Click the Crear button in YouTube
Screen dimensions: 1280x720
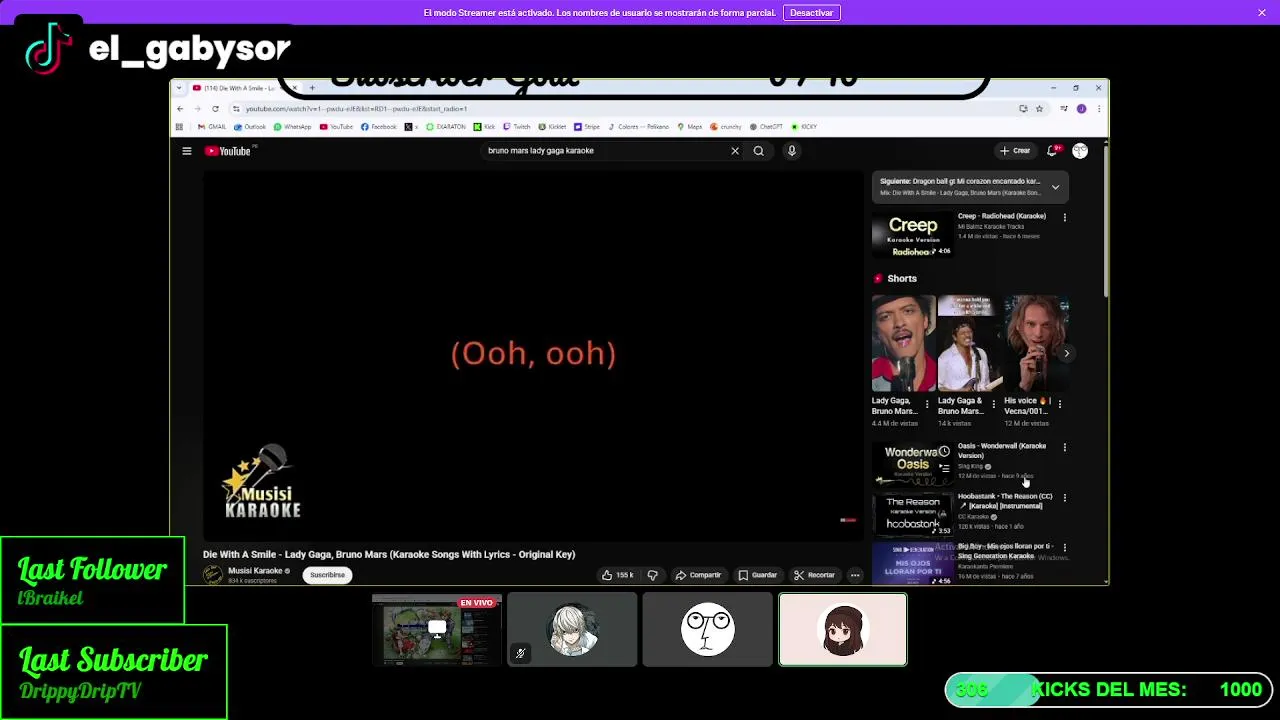[x=1015, y=151]
